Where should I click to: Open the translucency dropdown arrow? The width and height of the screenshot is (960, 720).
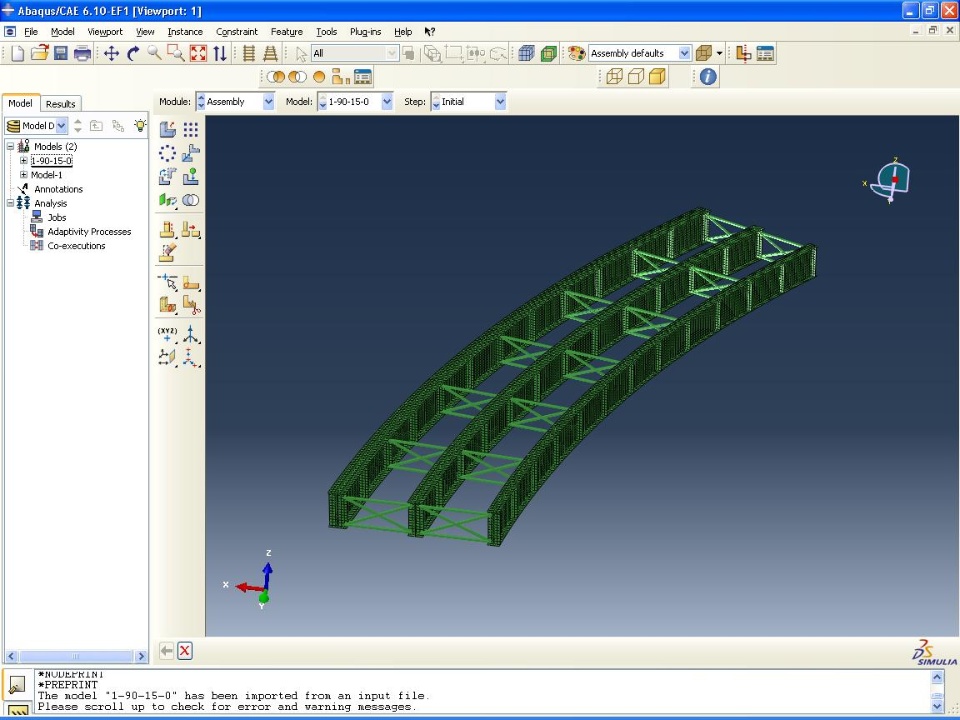point(719,54)
